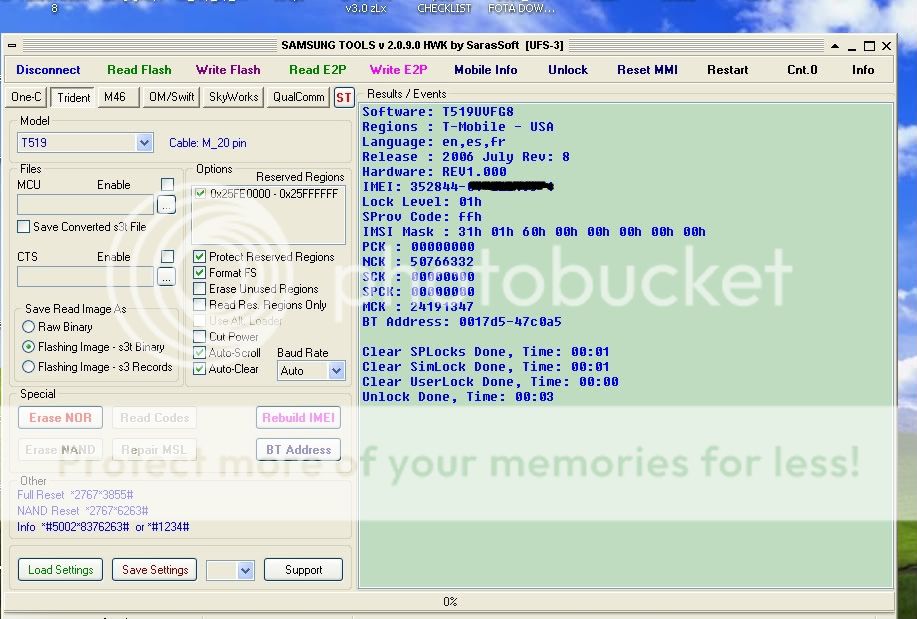Viewport: 917px width, 619px height.
Task: Click the roll-up arrow in title bar
Action: (x=835, y=46)
